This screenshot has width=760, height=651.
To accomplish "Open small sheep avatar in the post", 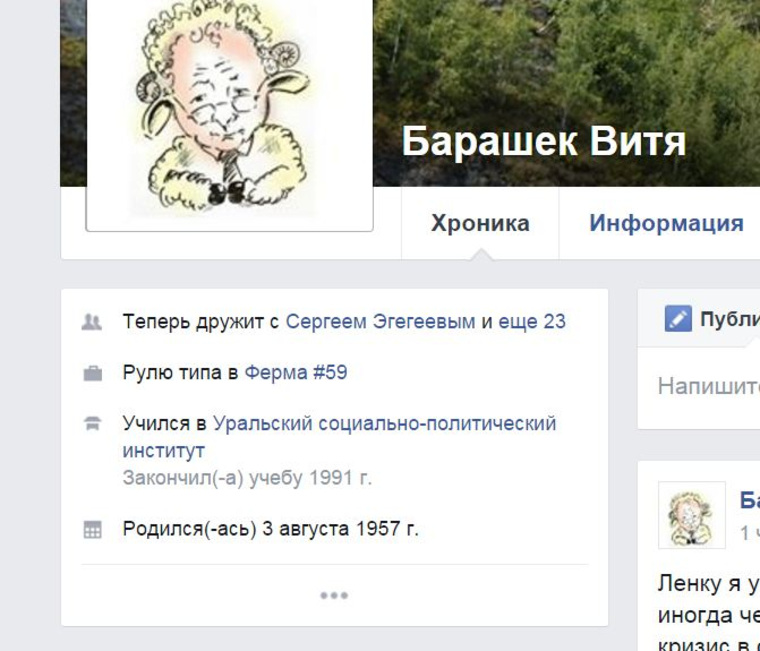I will tap(692, 515).
